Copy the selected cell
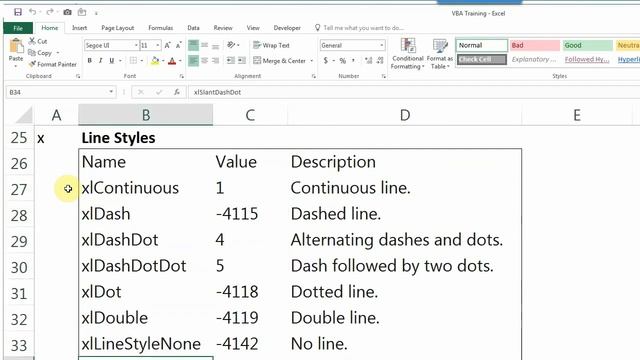Viewport: 640px width, 360px height. coord(40,53)
